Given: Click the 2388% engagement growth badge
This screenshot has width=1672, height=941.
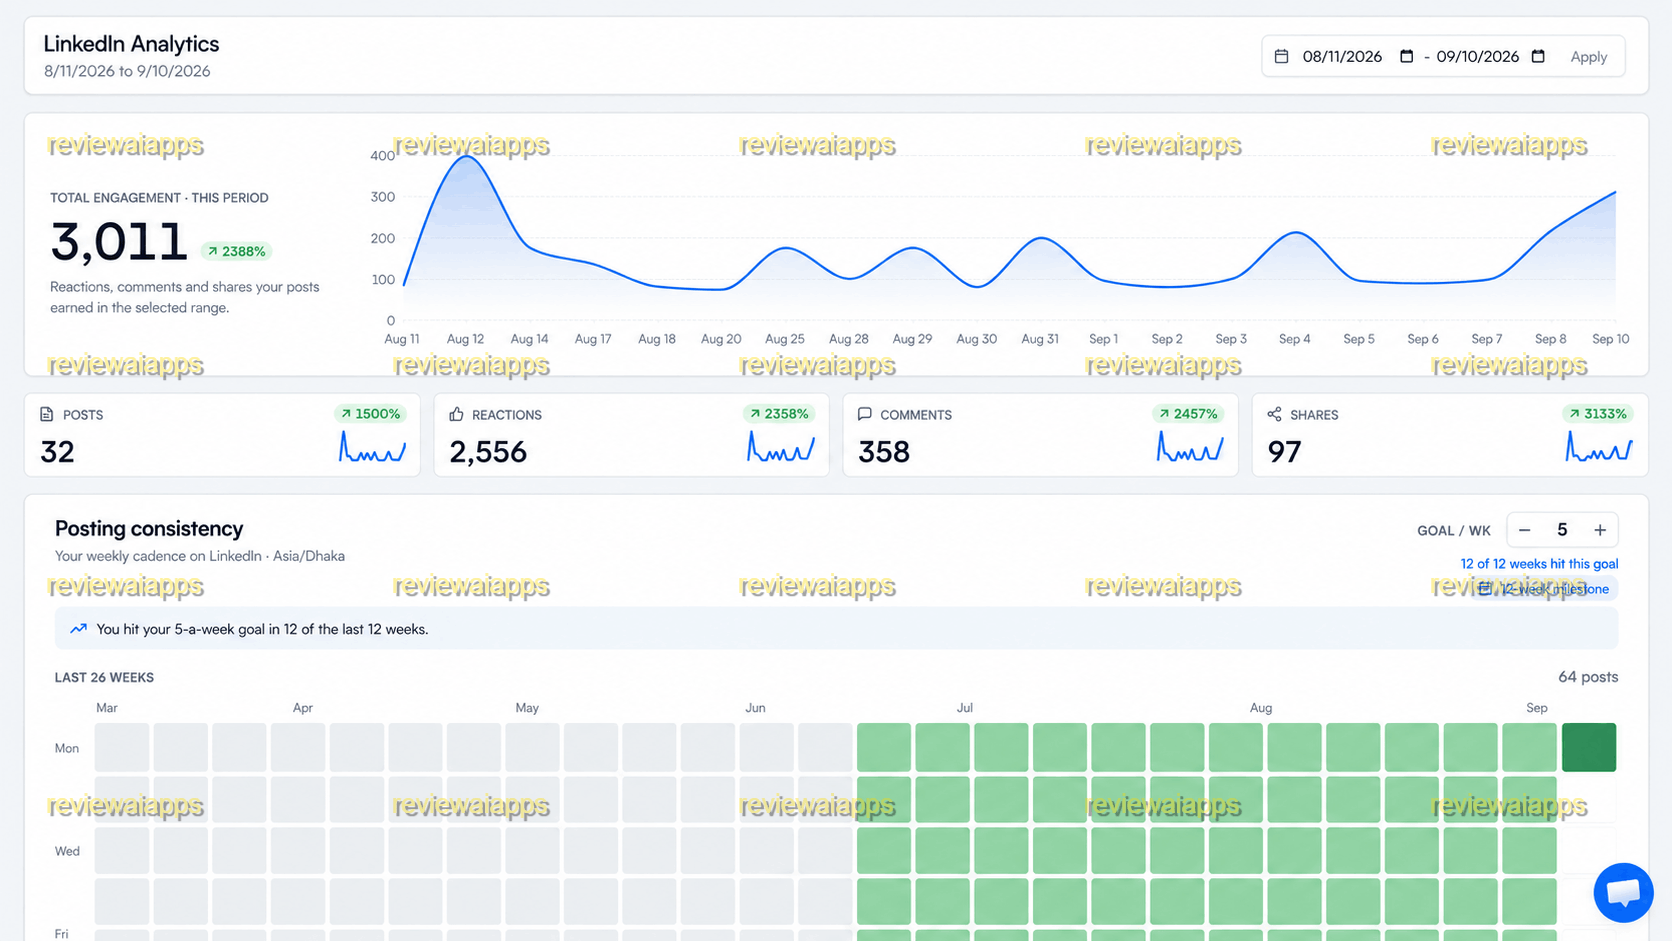Looking at the screenshot, I should [x=237, y=251].
